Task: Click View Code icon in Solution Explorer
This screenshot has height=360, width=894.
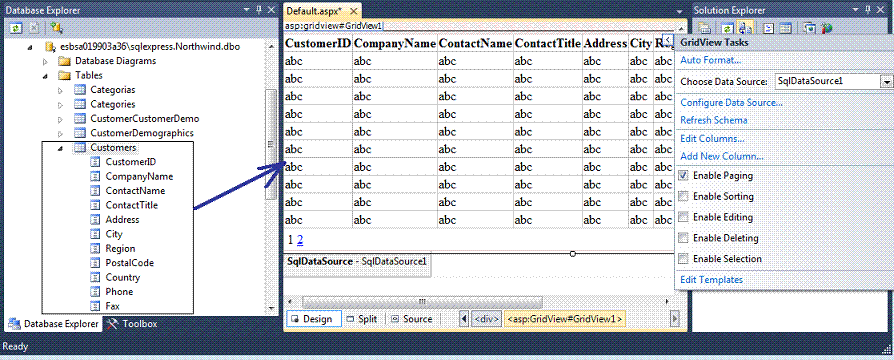Action: (768, 27)
